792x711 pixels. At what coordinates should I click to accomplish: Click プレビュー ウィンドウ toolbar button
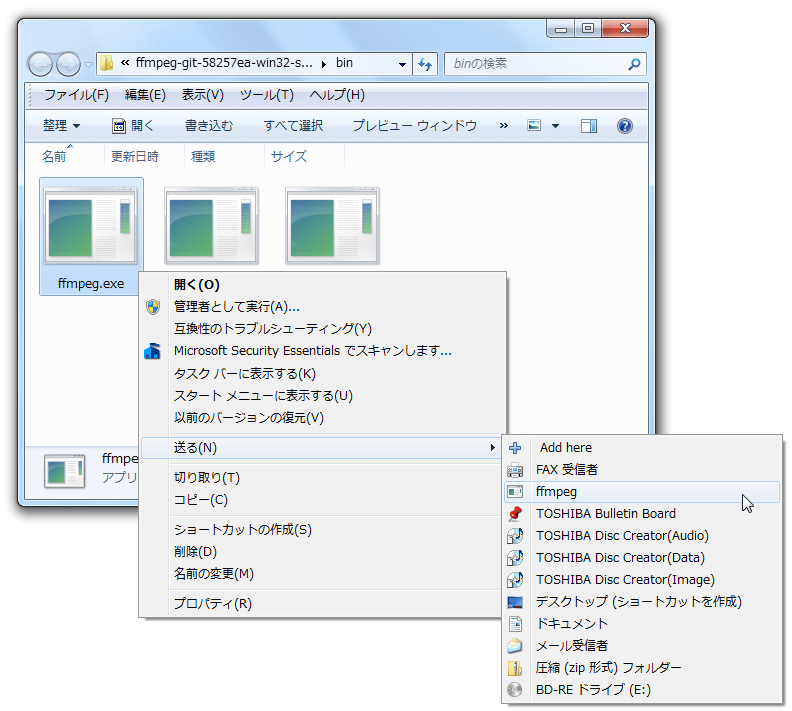tap(414, 125)
